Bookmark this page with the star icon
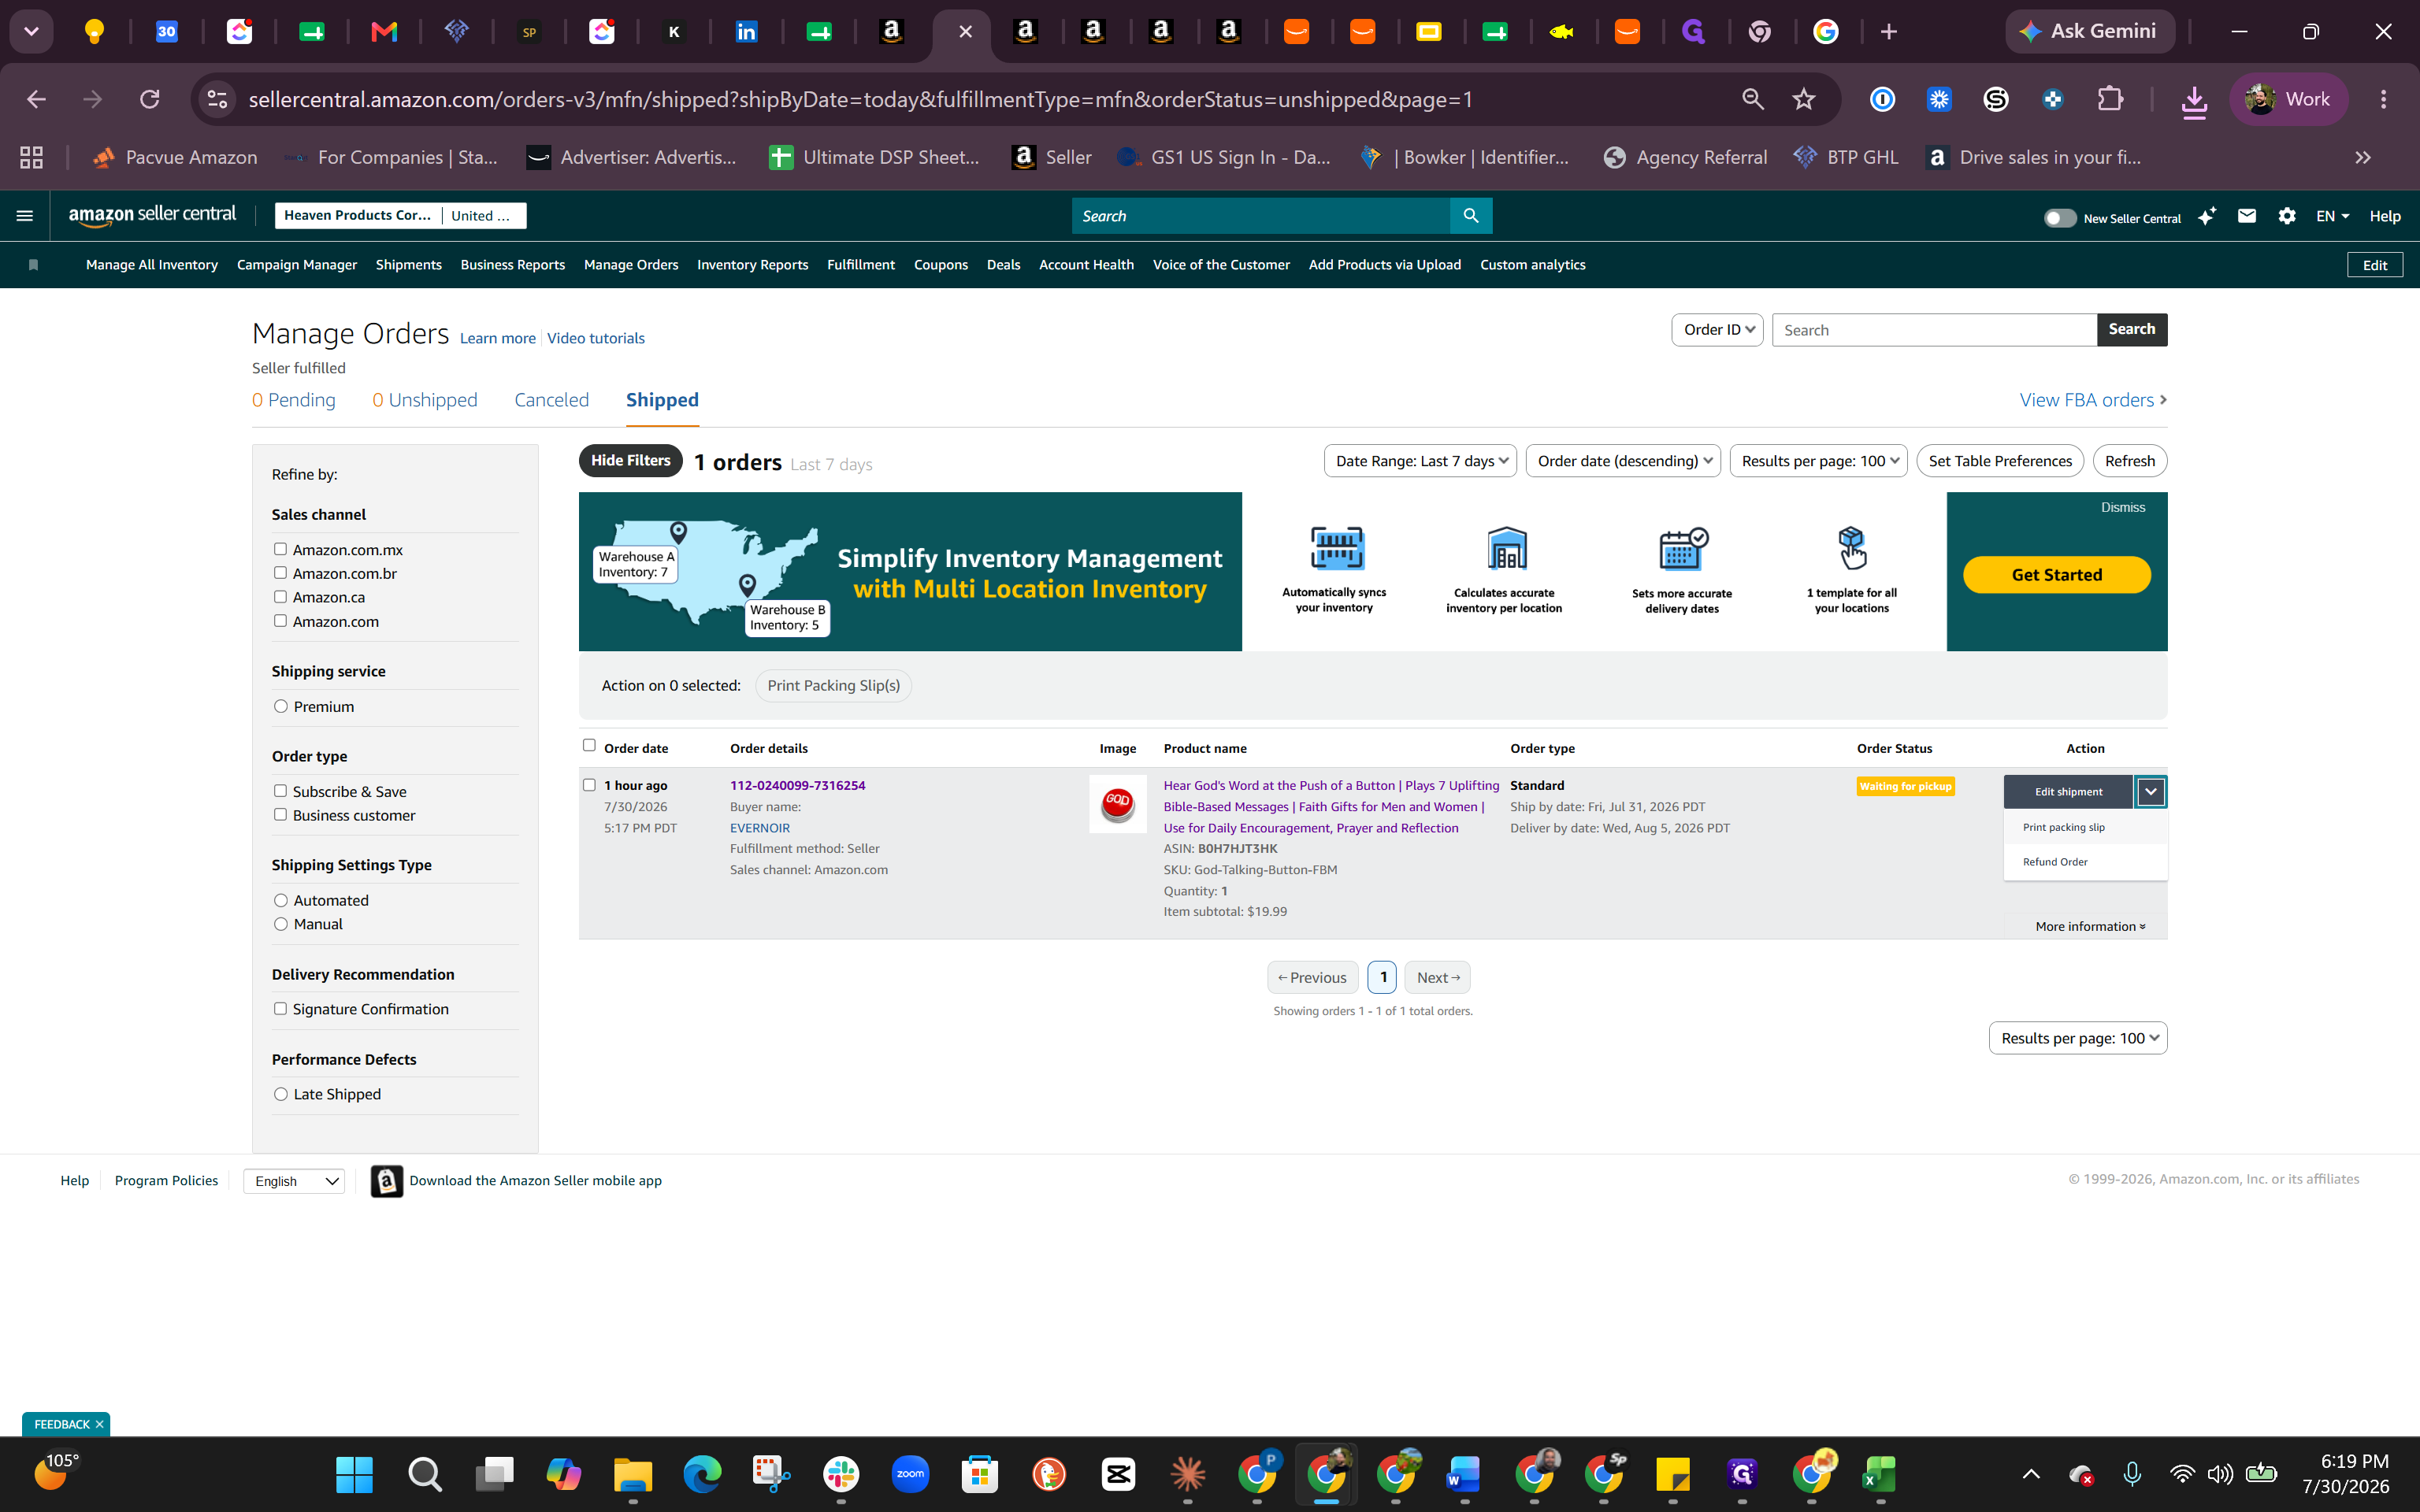This screenshot has height=1512, width=2420. [x=1804, y=99]
